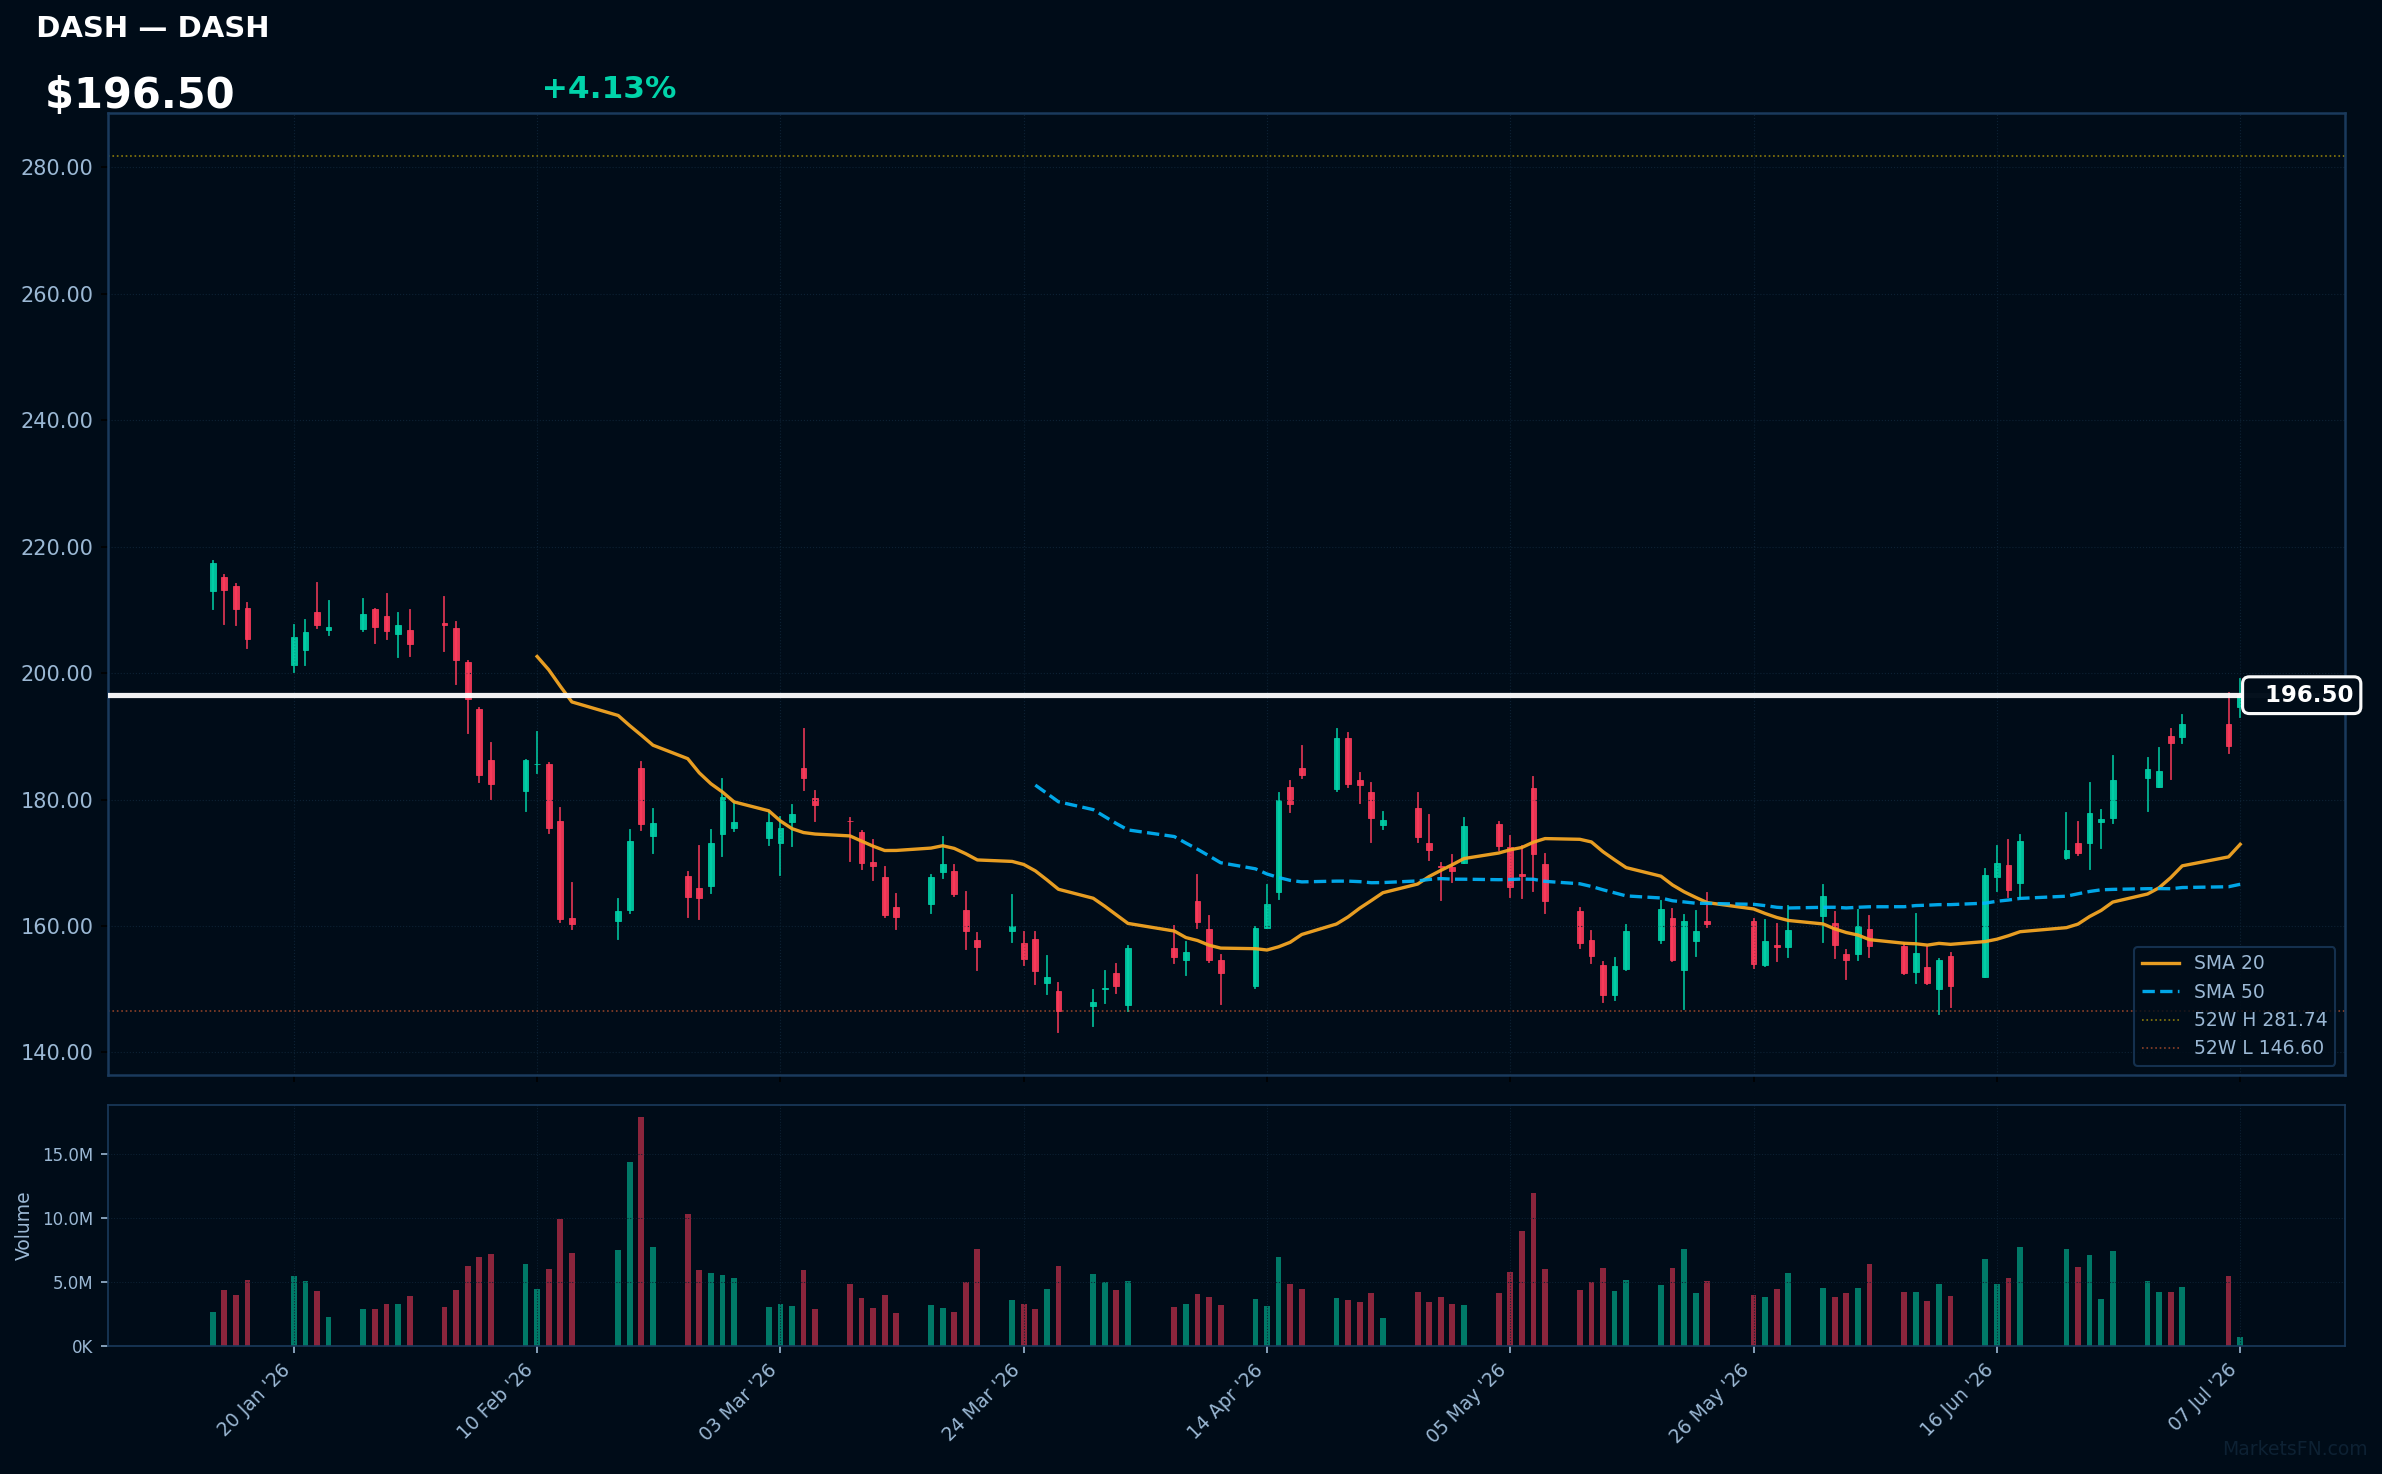Click the 260.00 price axis label
Image resolution: width=2382 pixels, height=1474 pixels.
pos(57,295)
